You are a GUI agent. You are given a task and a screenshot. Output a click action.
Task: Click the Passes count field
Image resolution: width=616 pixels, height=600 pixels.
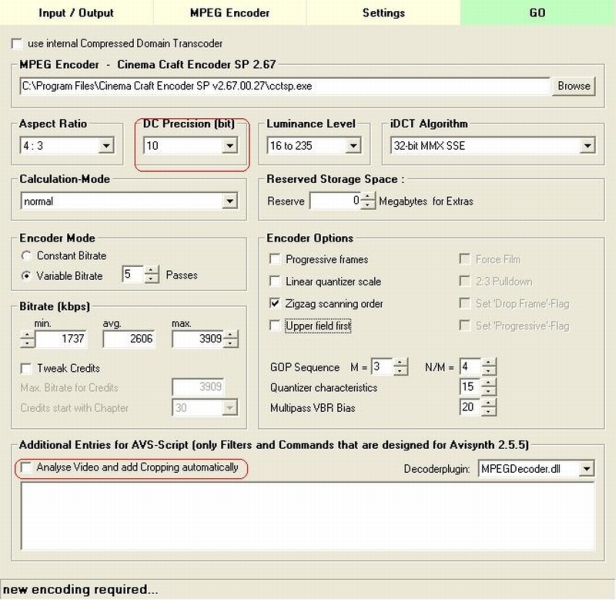coord(133,274)
